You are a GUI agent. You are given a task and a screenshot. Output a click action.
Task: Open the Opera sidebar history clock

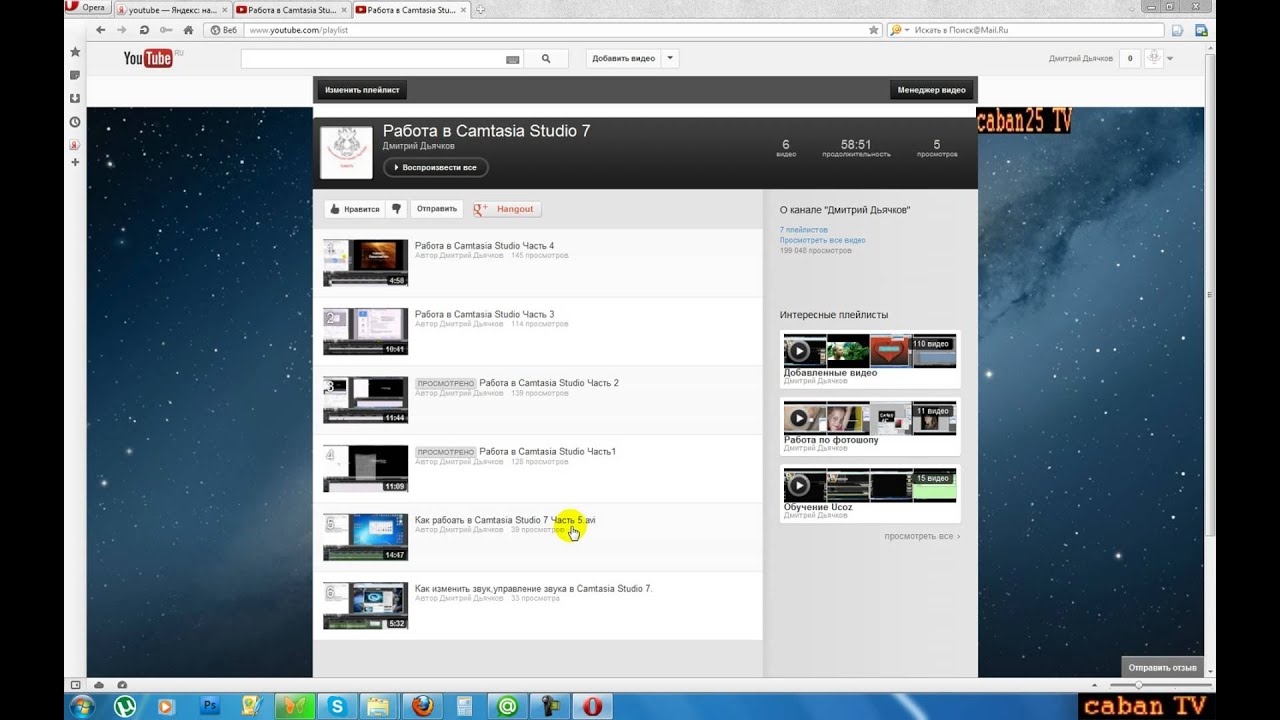point(75,122)
